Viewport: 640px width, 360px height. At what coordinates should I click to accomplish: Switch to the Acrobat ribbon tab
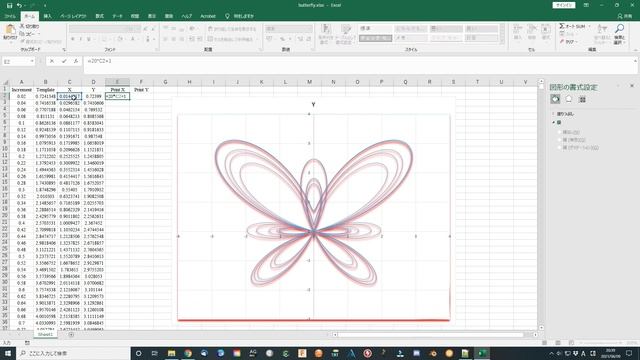[x=208, y=16]
